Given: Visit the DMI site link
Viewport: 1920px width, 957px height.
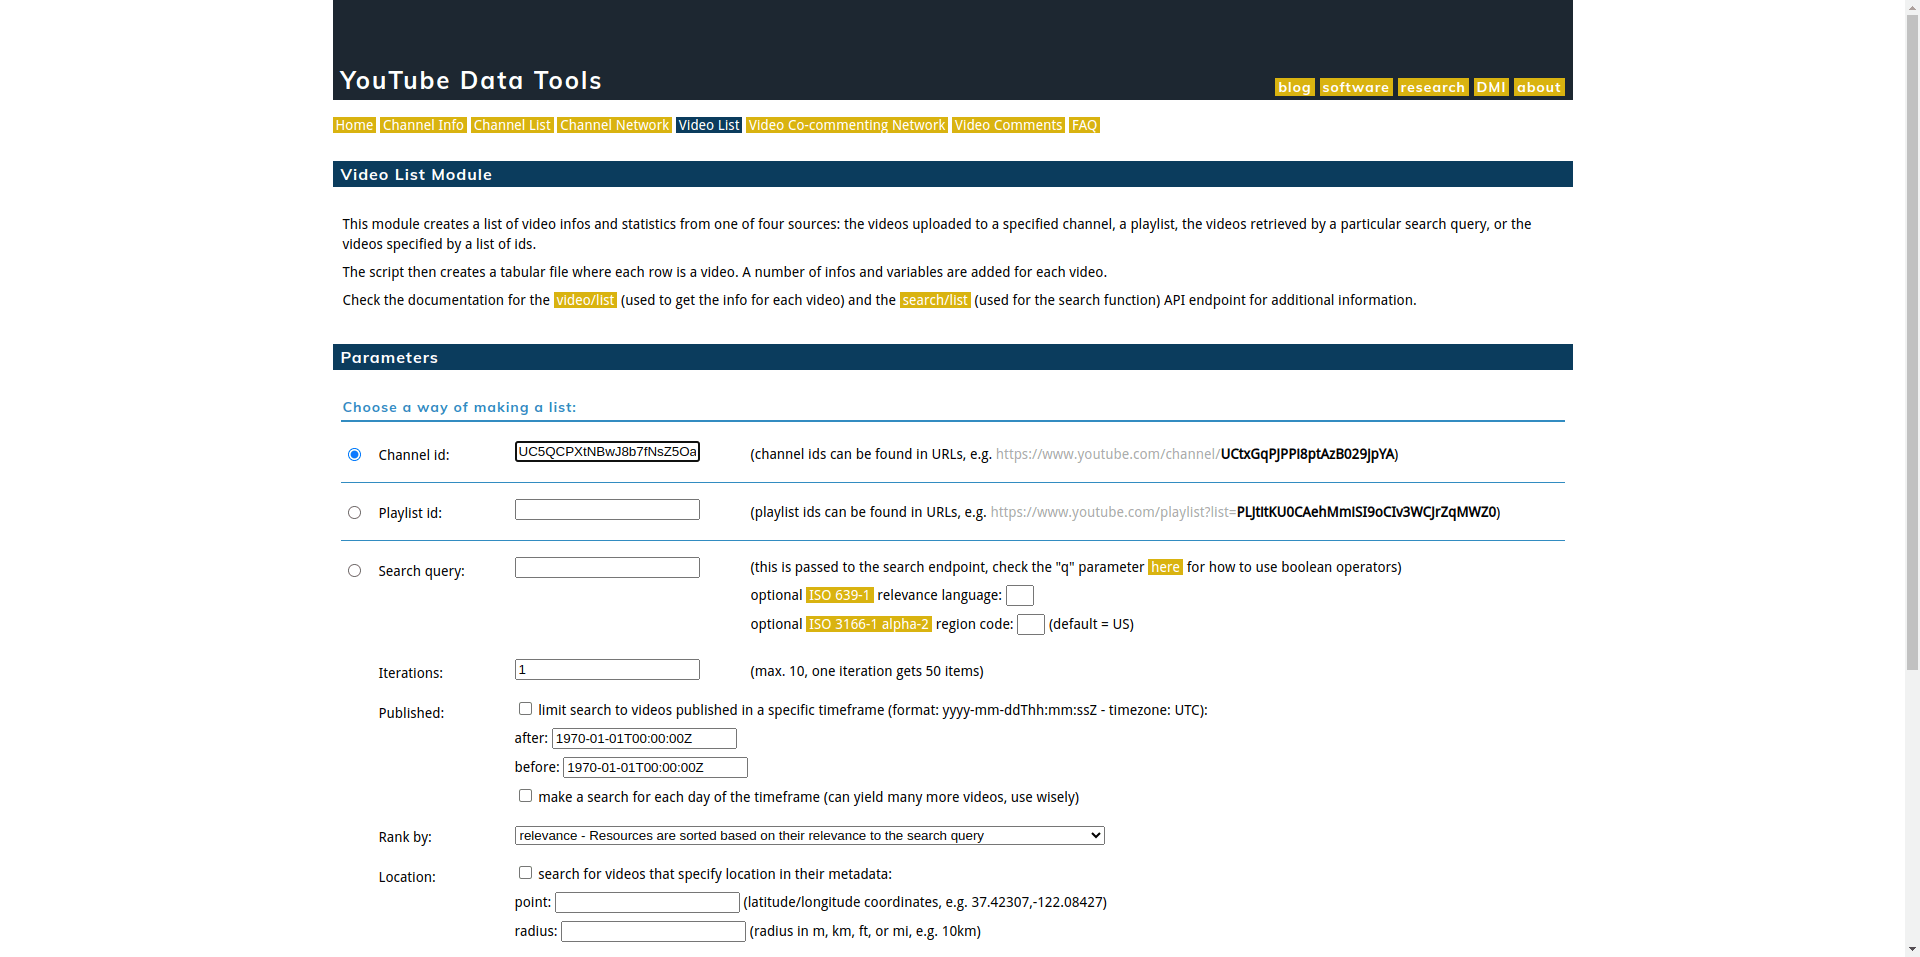Looking at the screenshot, I should [1489, 87].
